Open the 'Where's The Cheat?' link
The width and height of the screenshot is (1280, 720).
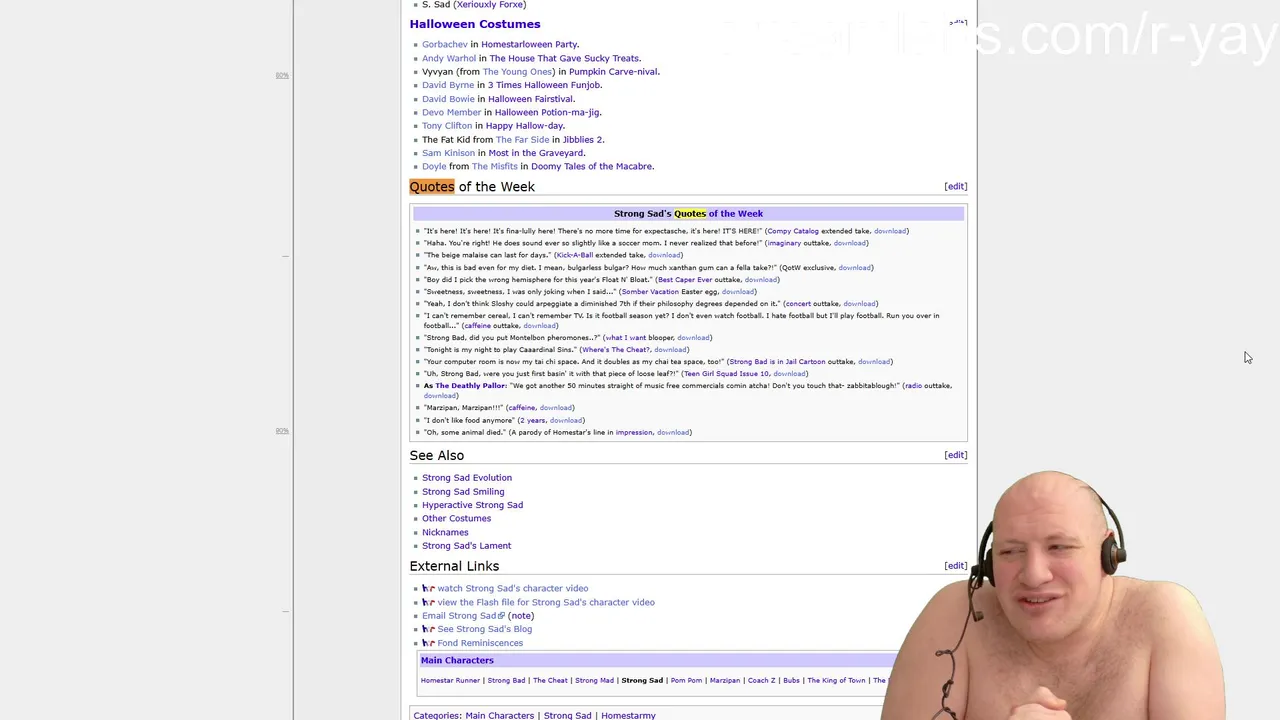pyautogui.click(x=616, y=350)
